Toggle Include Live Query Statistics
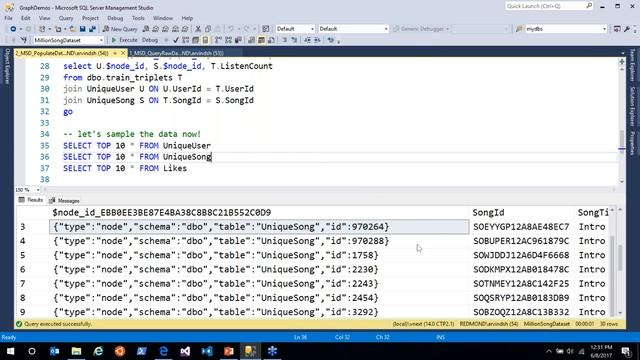The height and width of the screenshot is (360, 640). (x=228, y=40)
